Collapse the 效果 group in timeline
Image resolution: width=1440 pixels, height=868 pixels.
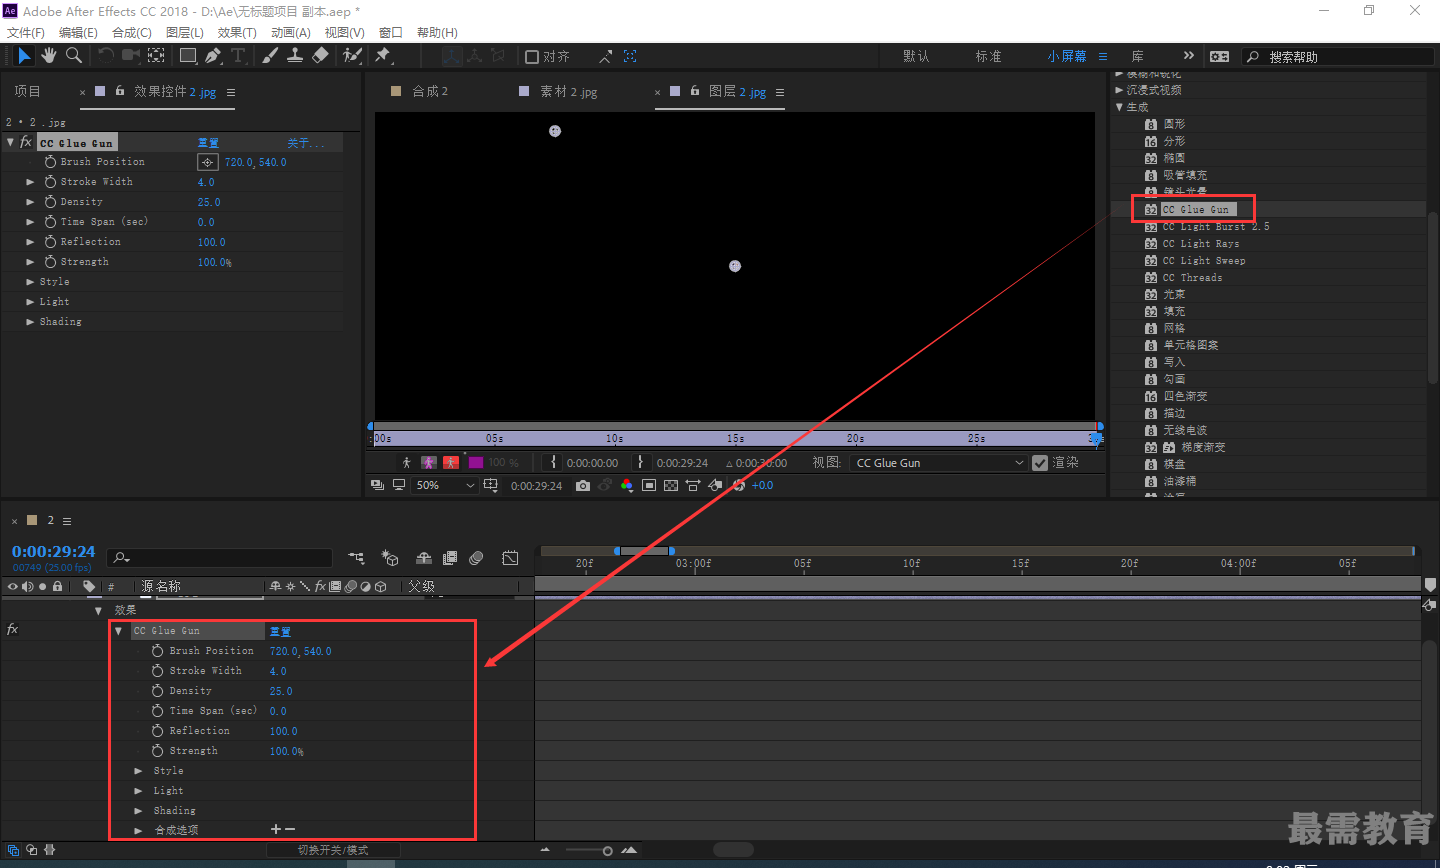coord(98,610)
